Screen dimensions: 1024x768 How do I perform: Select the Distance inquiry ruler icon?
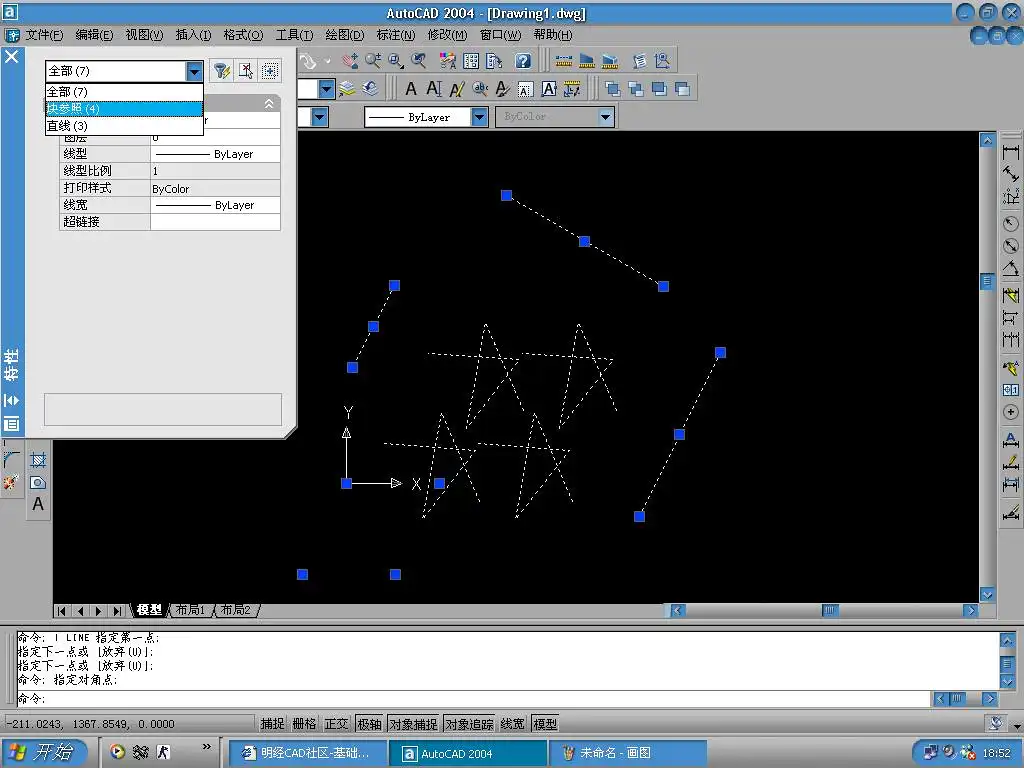564,61
